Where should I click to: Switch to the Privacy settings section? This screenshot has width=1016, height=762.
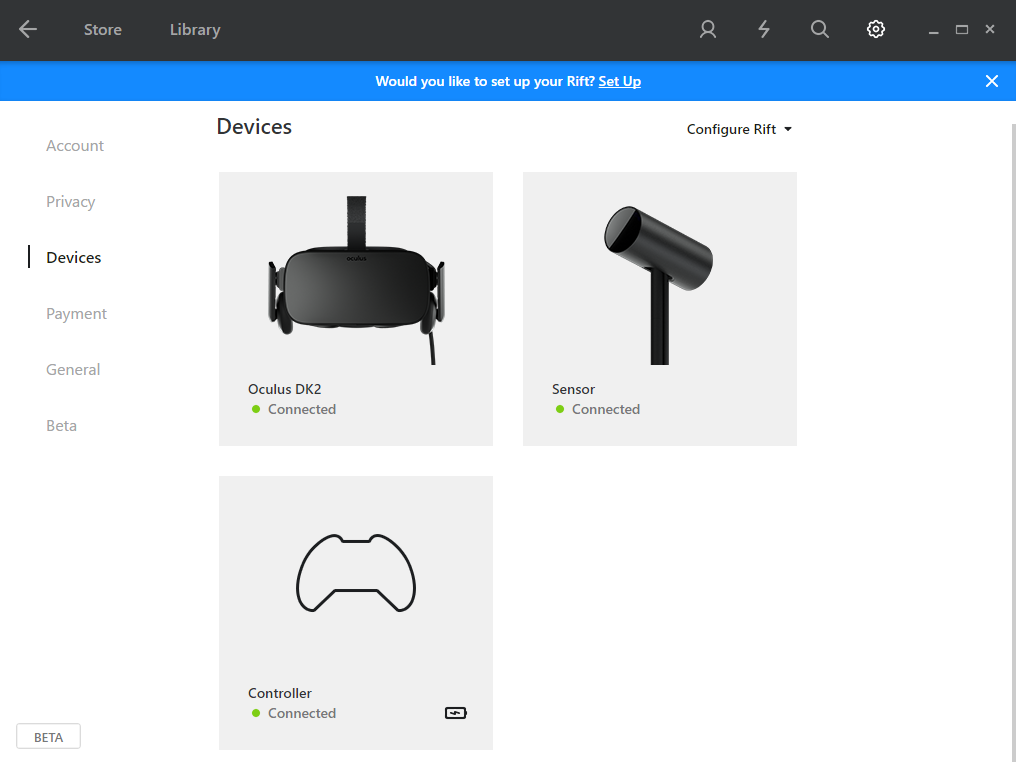point(70,201)
